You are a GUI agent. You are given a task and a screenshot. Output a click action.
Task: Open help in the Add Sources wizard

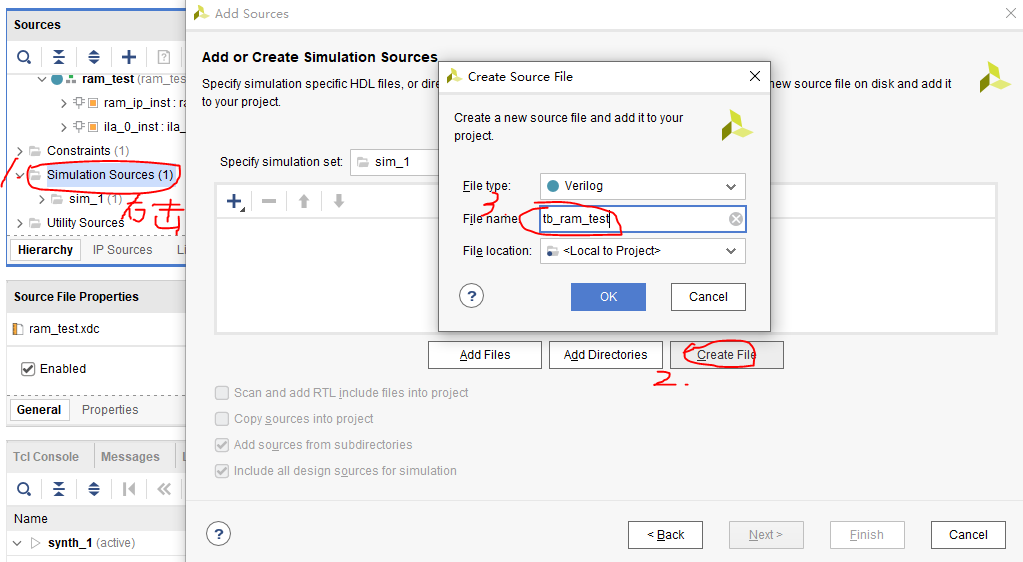pos(219,535)
